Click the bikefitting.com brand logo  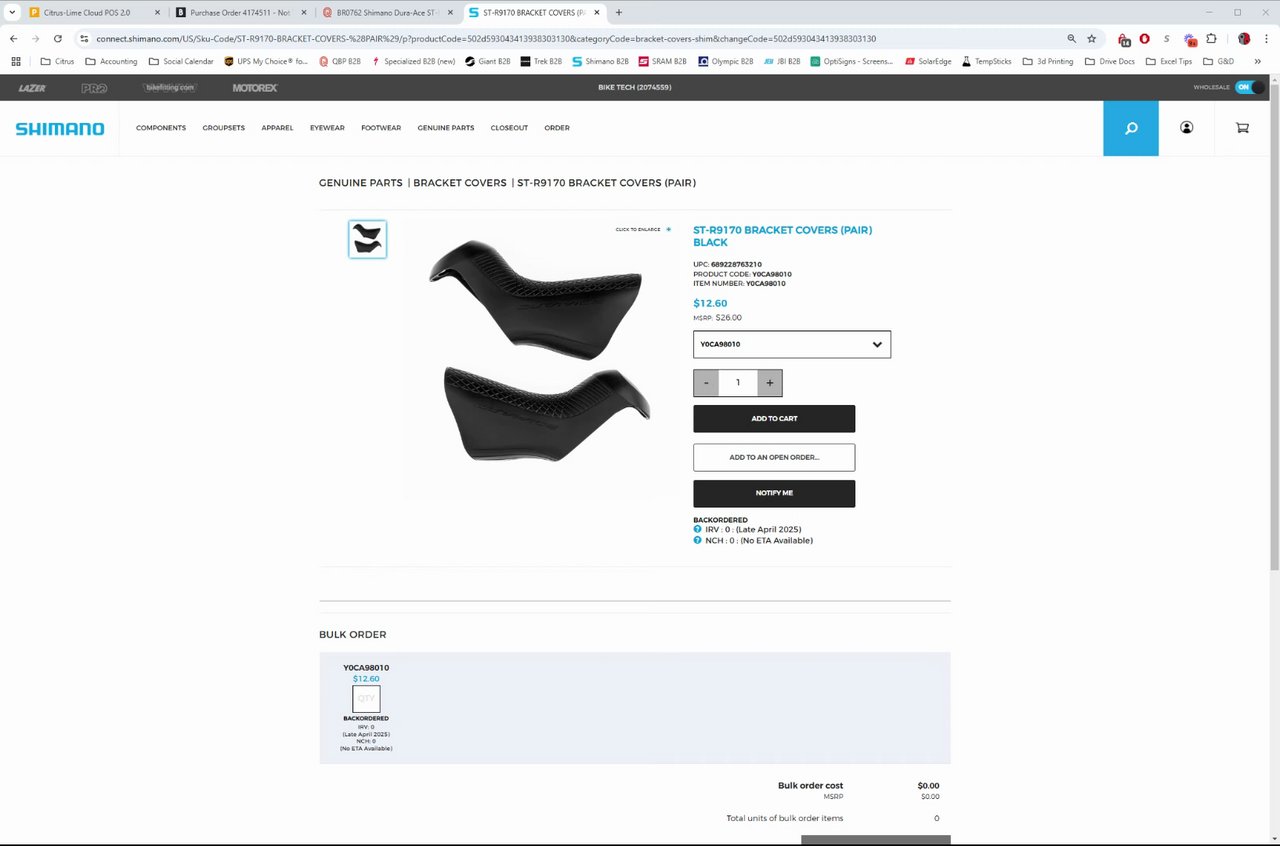click(x=170, y=88)
